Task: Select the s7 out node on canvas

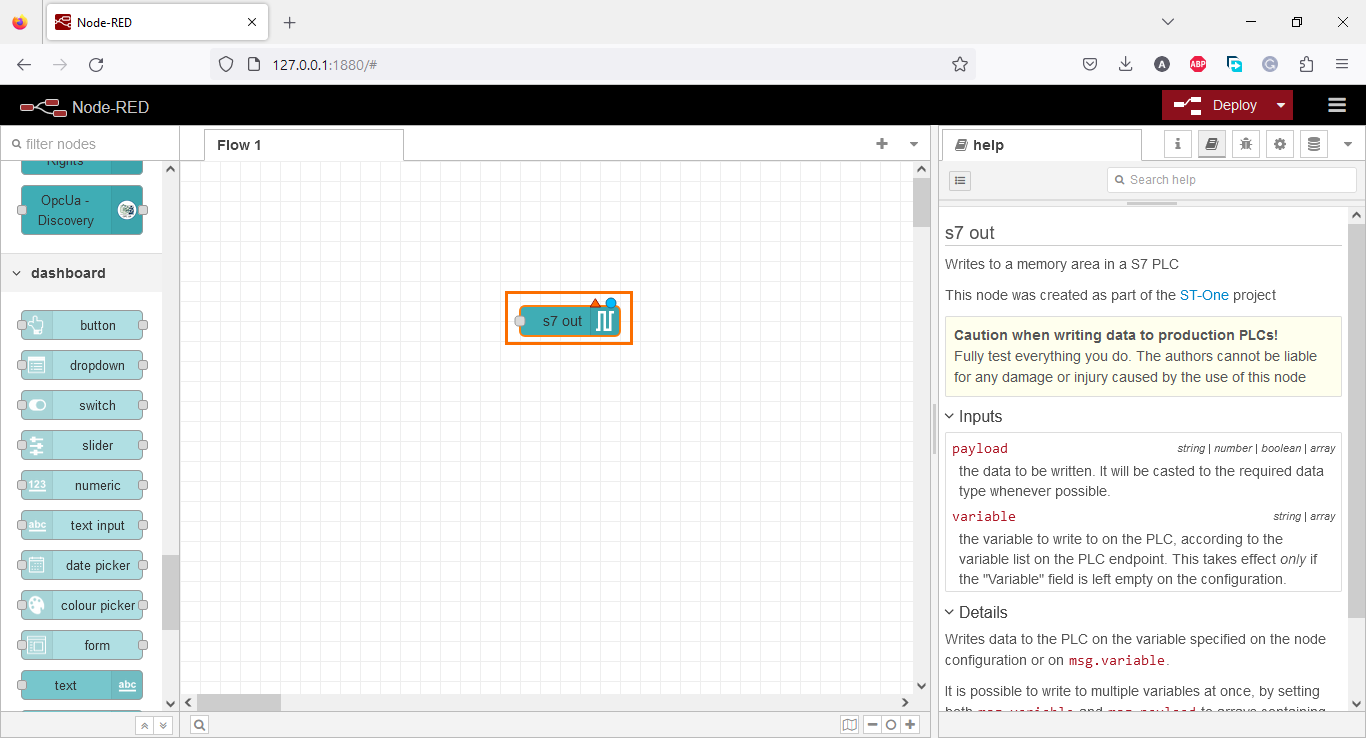Action: [x=570, y=321]
